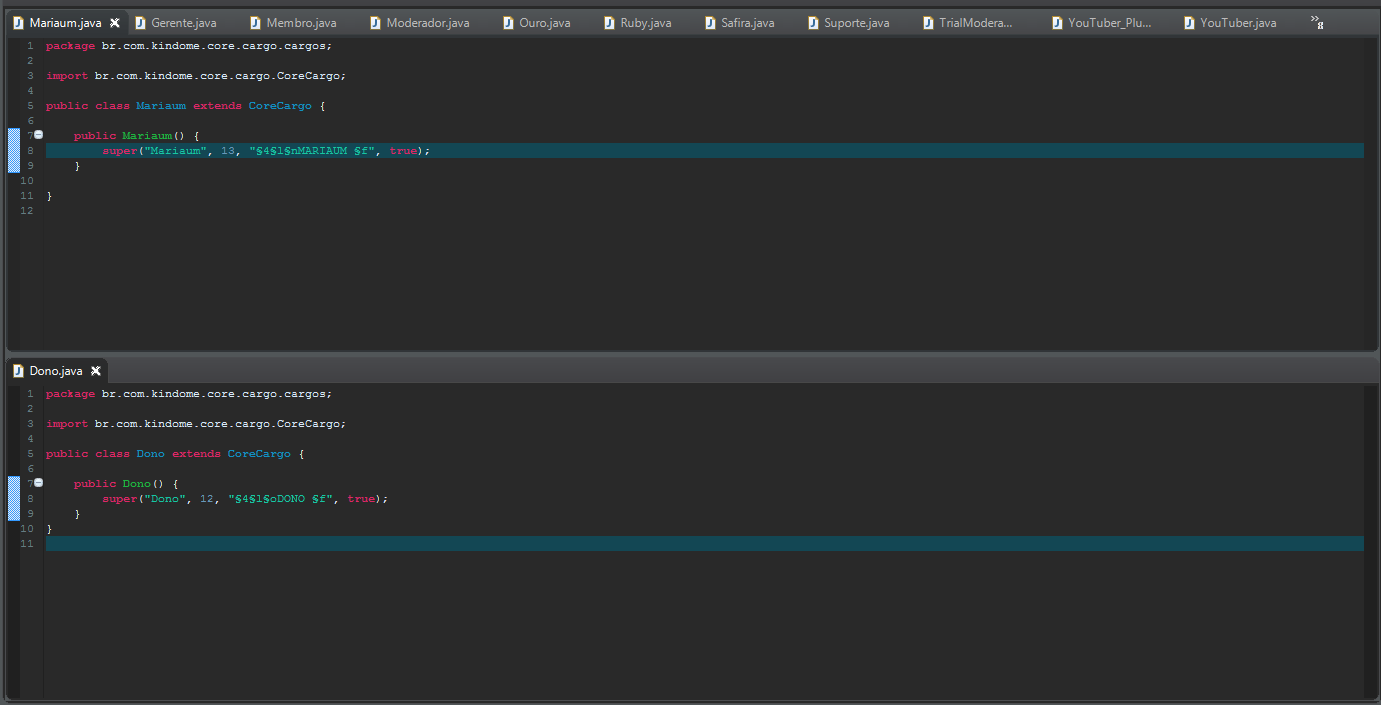1381x705 pixels.
Task: Click the Java file icon on Safira.java tab
Action: point(710,23)
